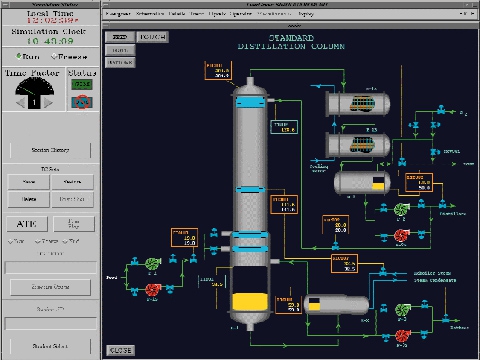Click the TOUCH button

coord(153,37)
